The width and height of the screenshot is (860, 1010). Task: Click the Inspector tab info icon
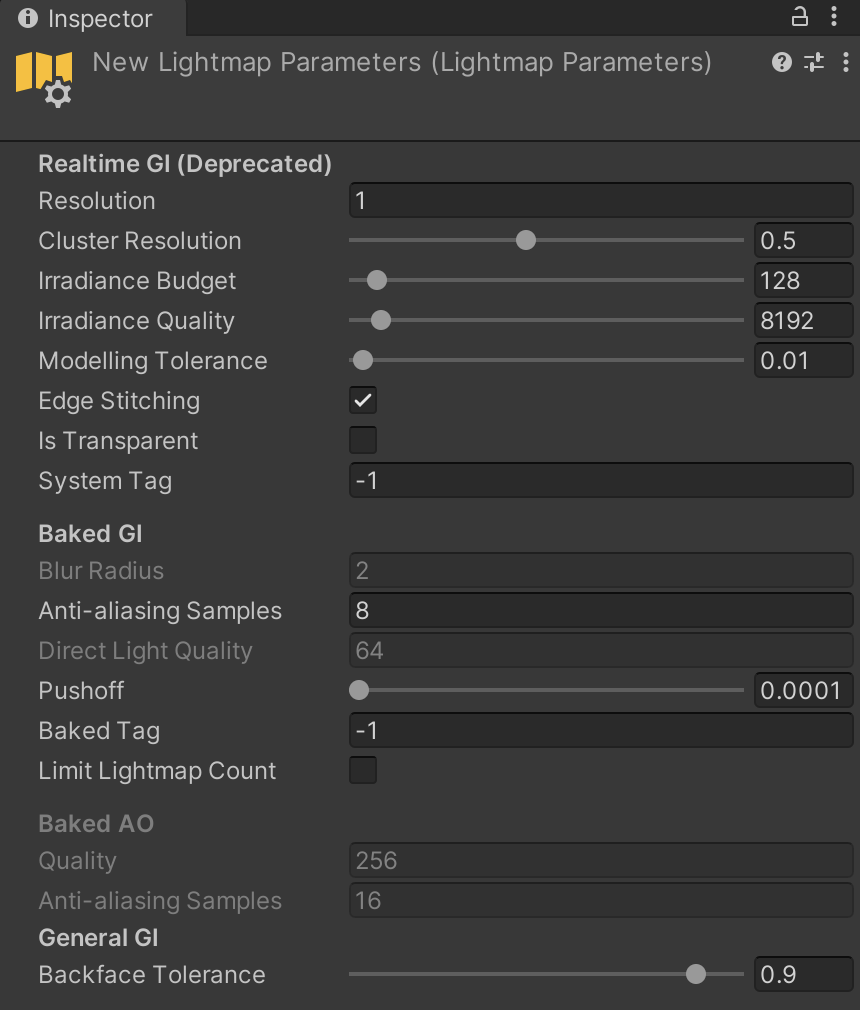28,19
